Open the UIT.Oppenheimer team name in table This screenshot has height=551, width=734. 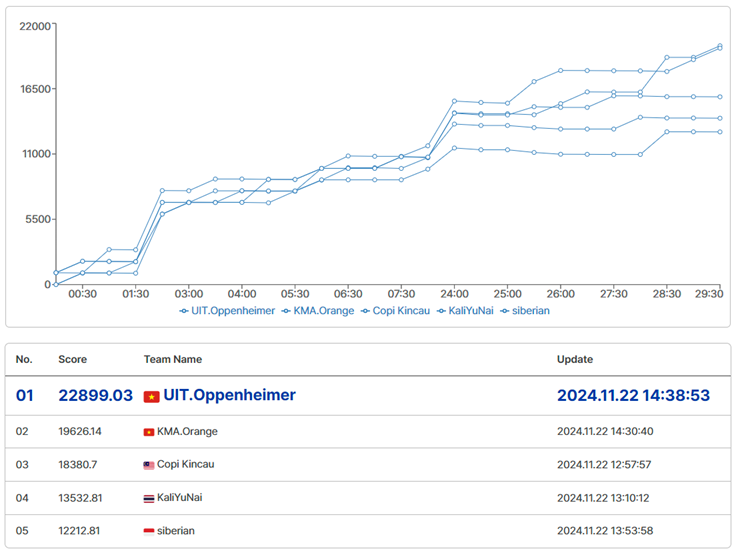(229, 395)
